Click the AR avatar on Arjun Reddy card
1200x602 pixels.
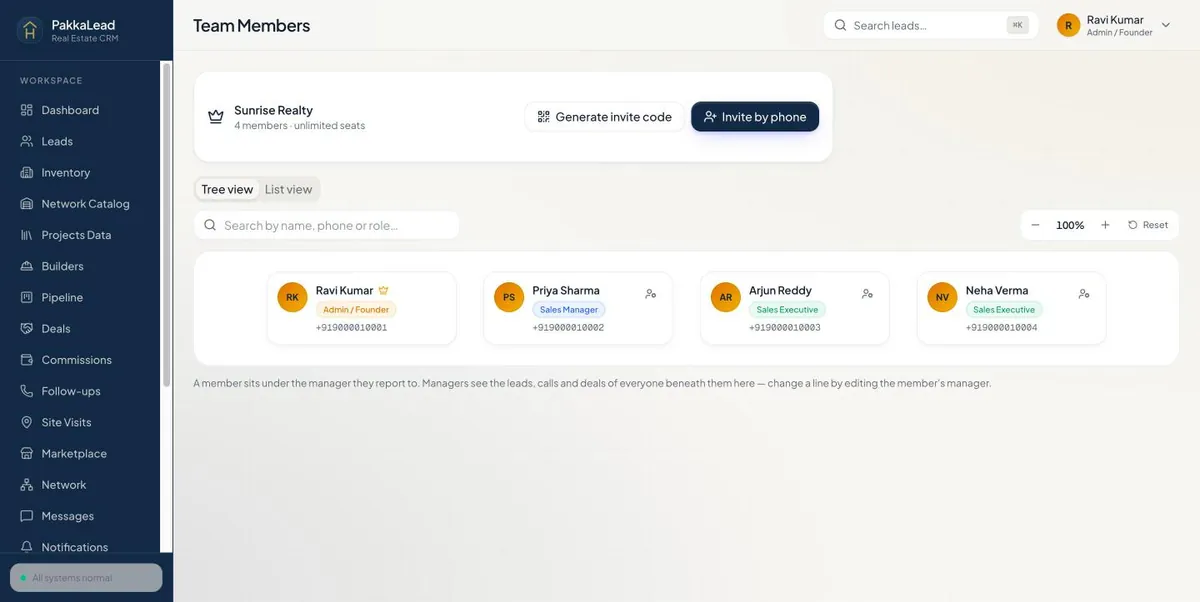point(726,297)
